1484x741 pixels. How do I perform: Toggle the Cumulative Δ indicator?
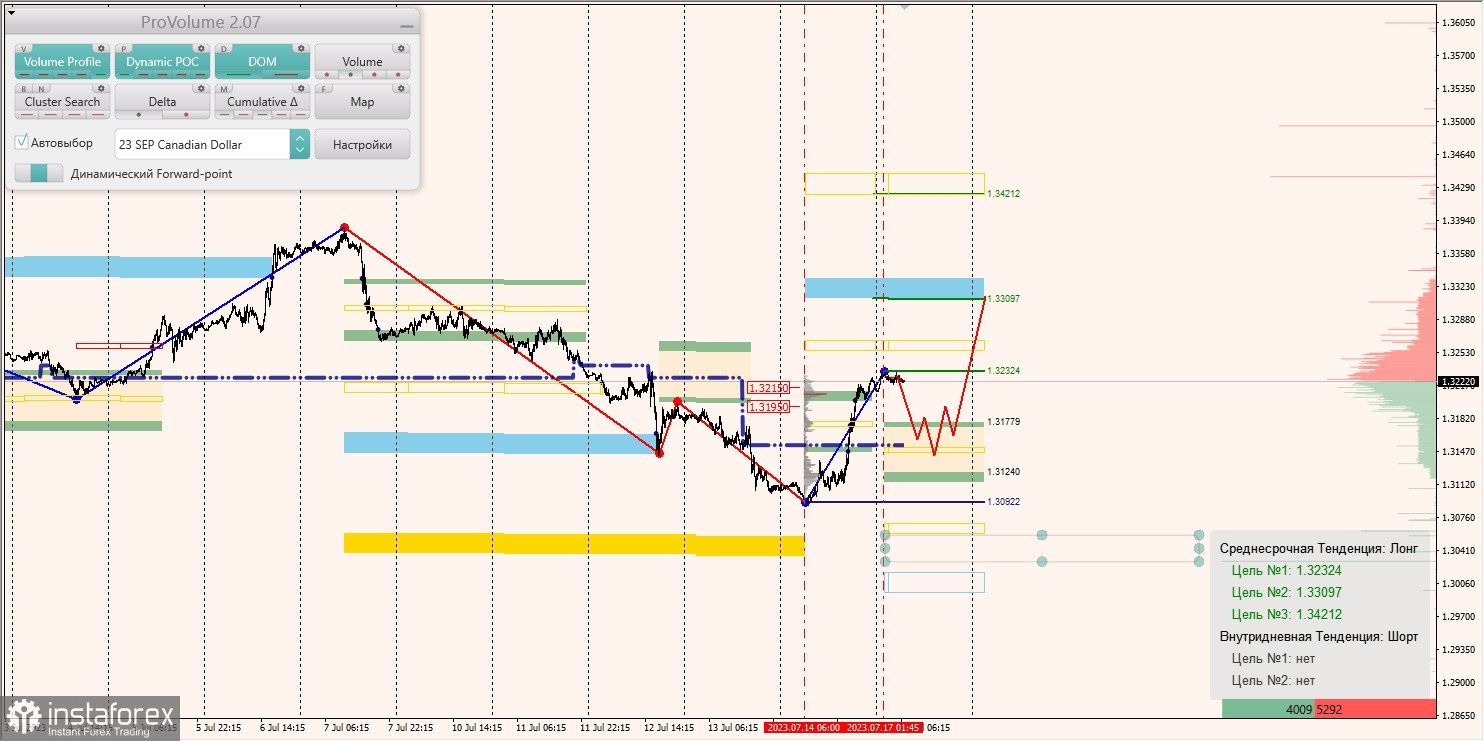click(x=262, y=102)
